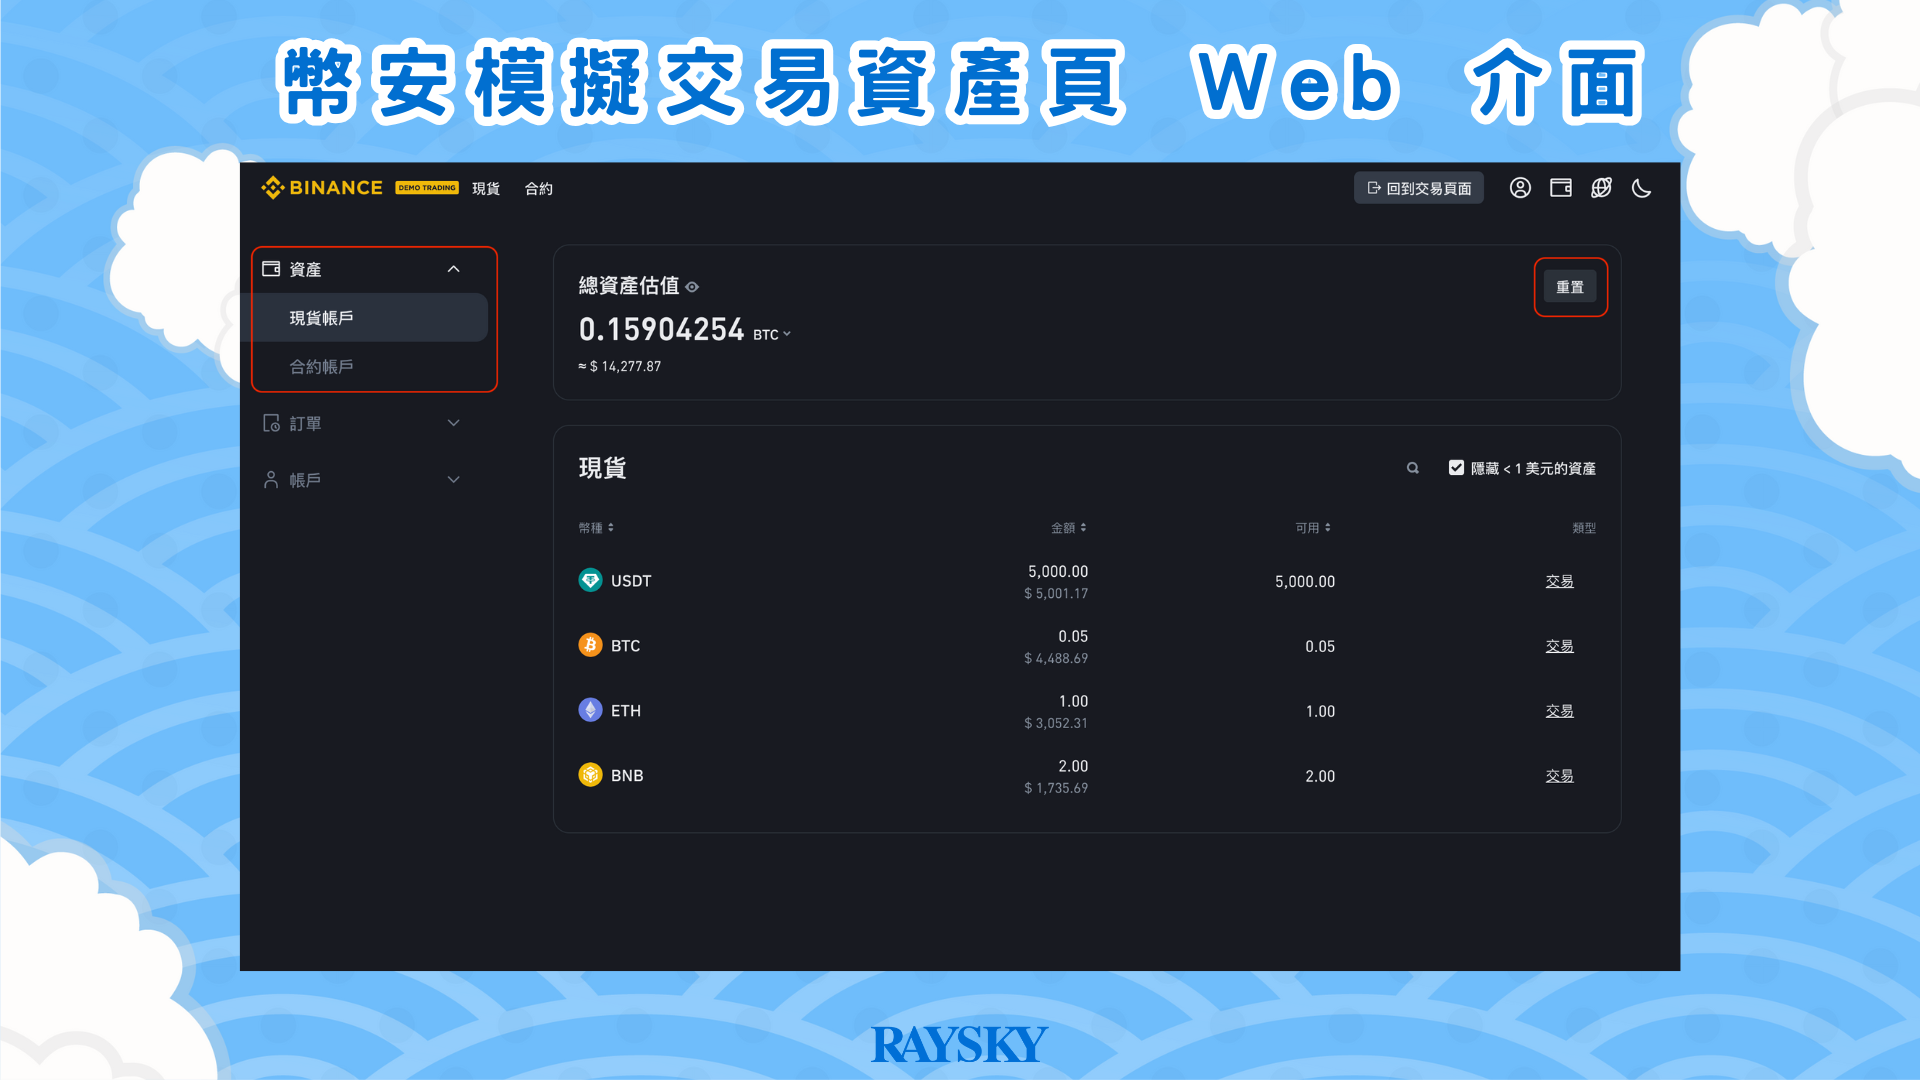Click the BNB coin icon
Image resolution: width=1920 pixels, height=1080 pixels.
(590, 775)
